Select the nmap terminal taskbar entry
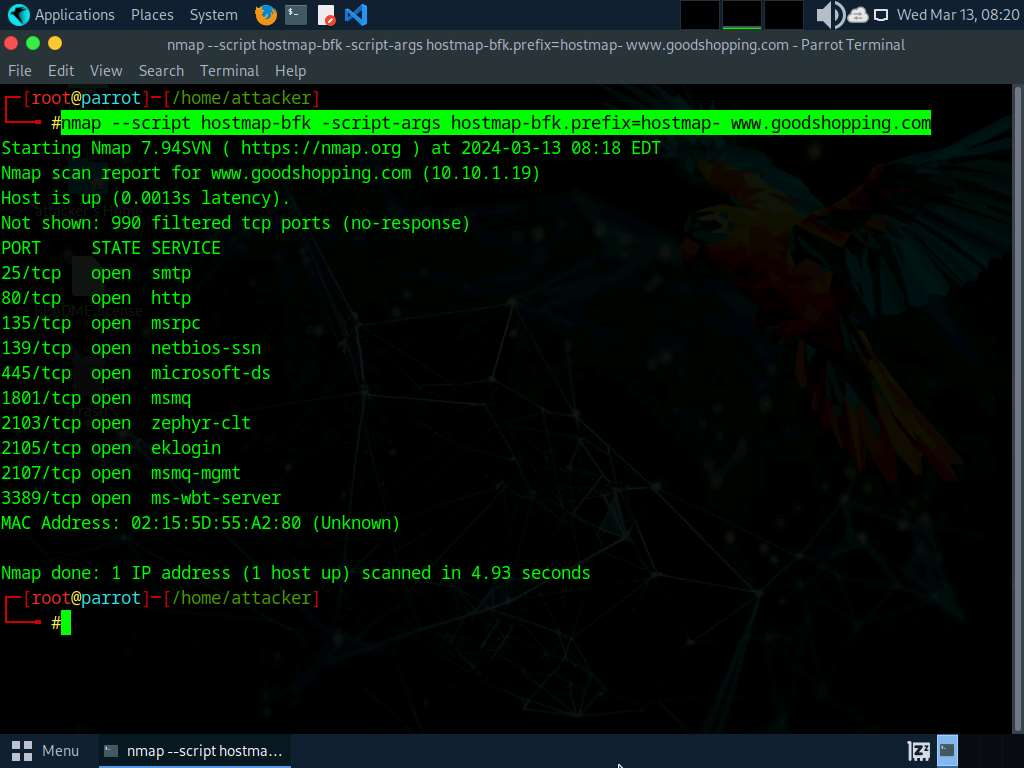The width and height of the screenshot is (1024, 768). [x=194, y=750]
